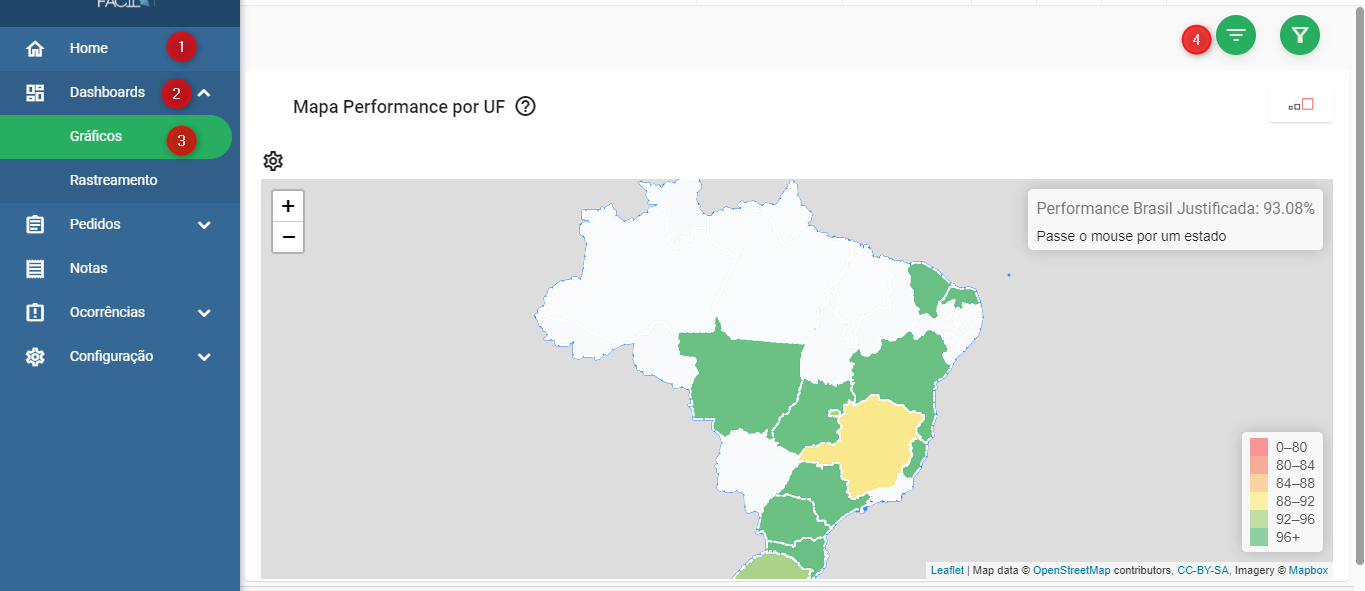Select the Gráficos menu item
The image size is (1365, 591).
[x=116, y=137]
